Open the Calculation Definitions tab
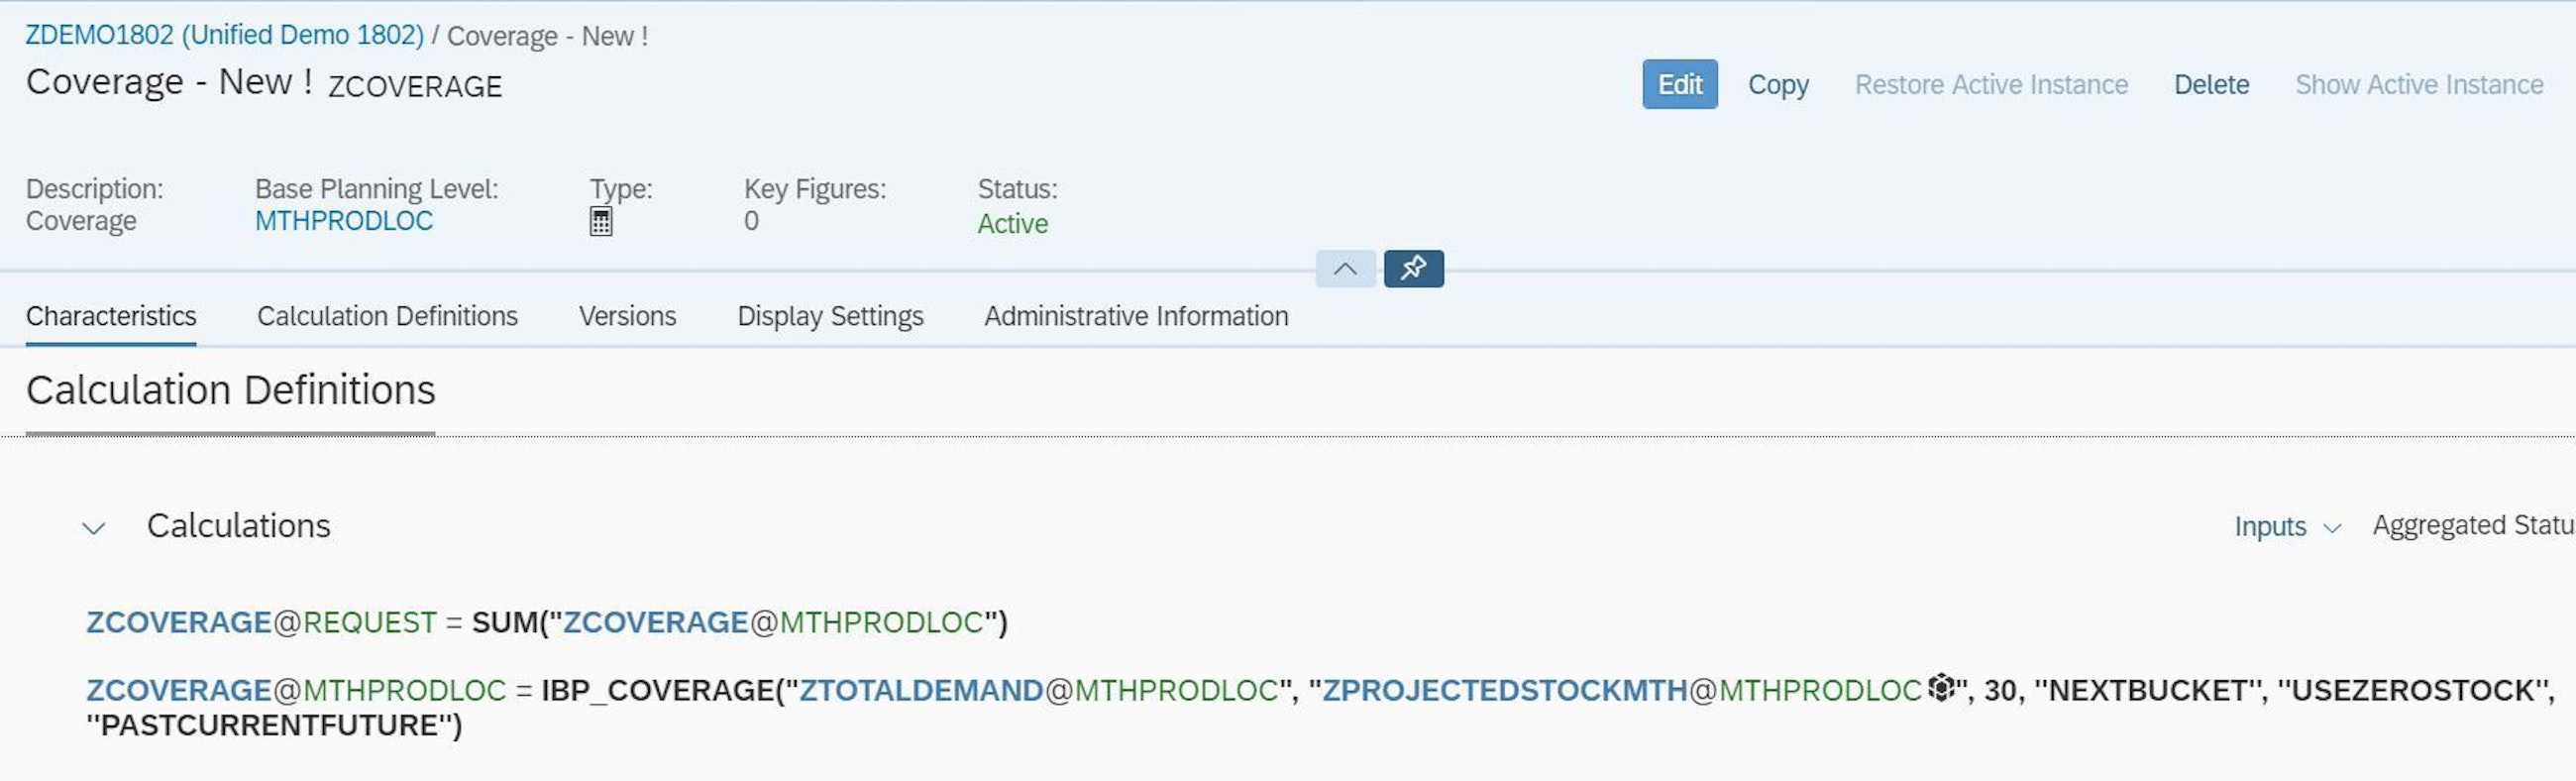 (387, 316)
